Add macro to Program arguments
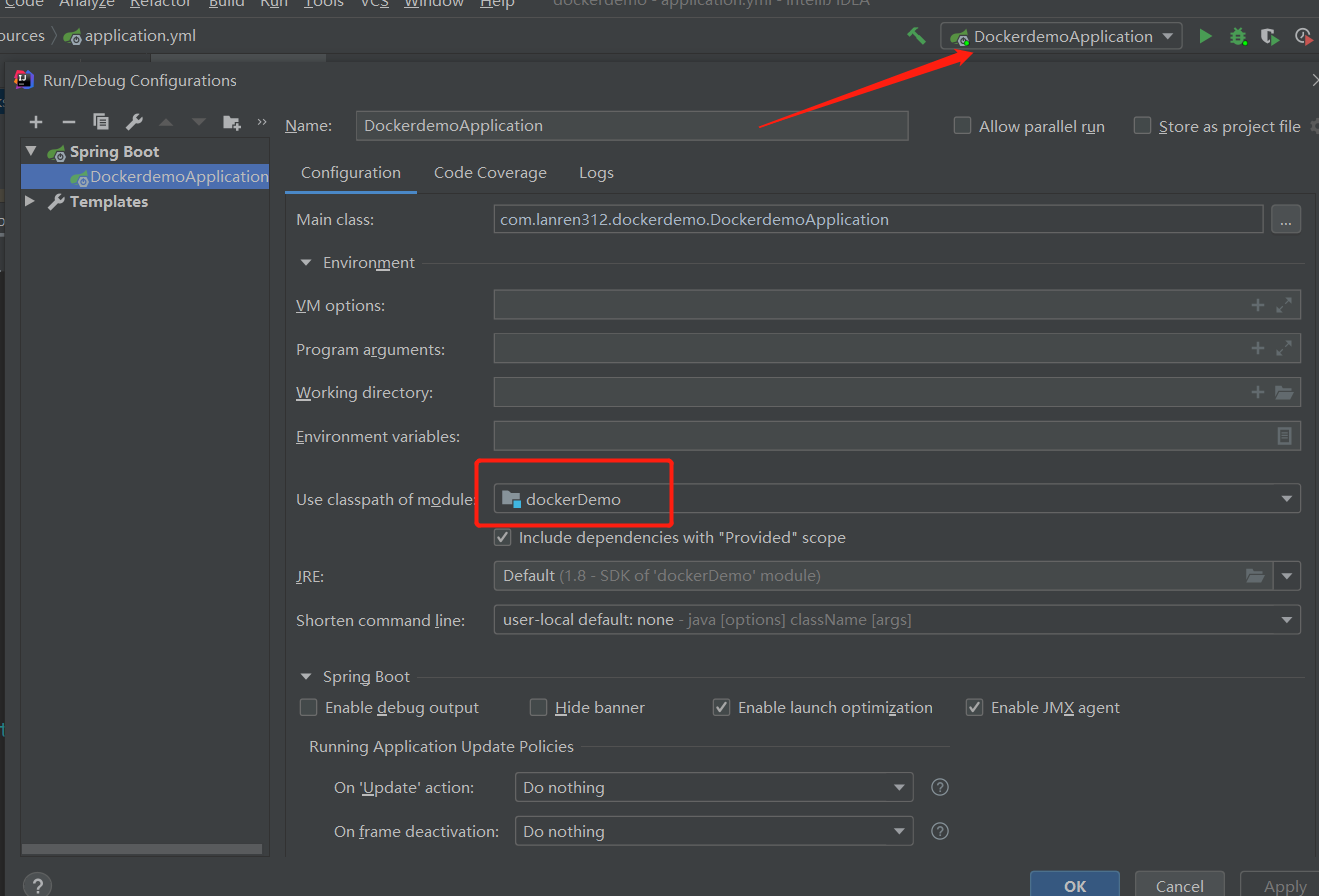The image size is (1319, 896). pyautogui.click(x=1258, y=348)
